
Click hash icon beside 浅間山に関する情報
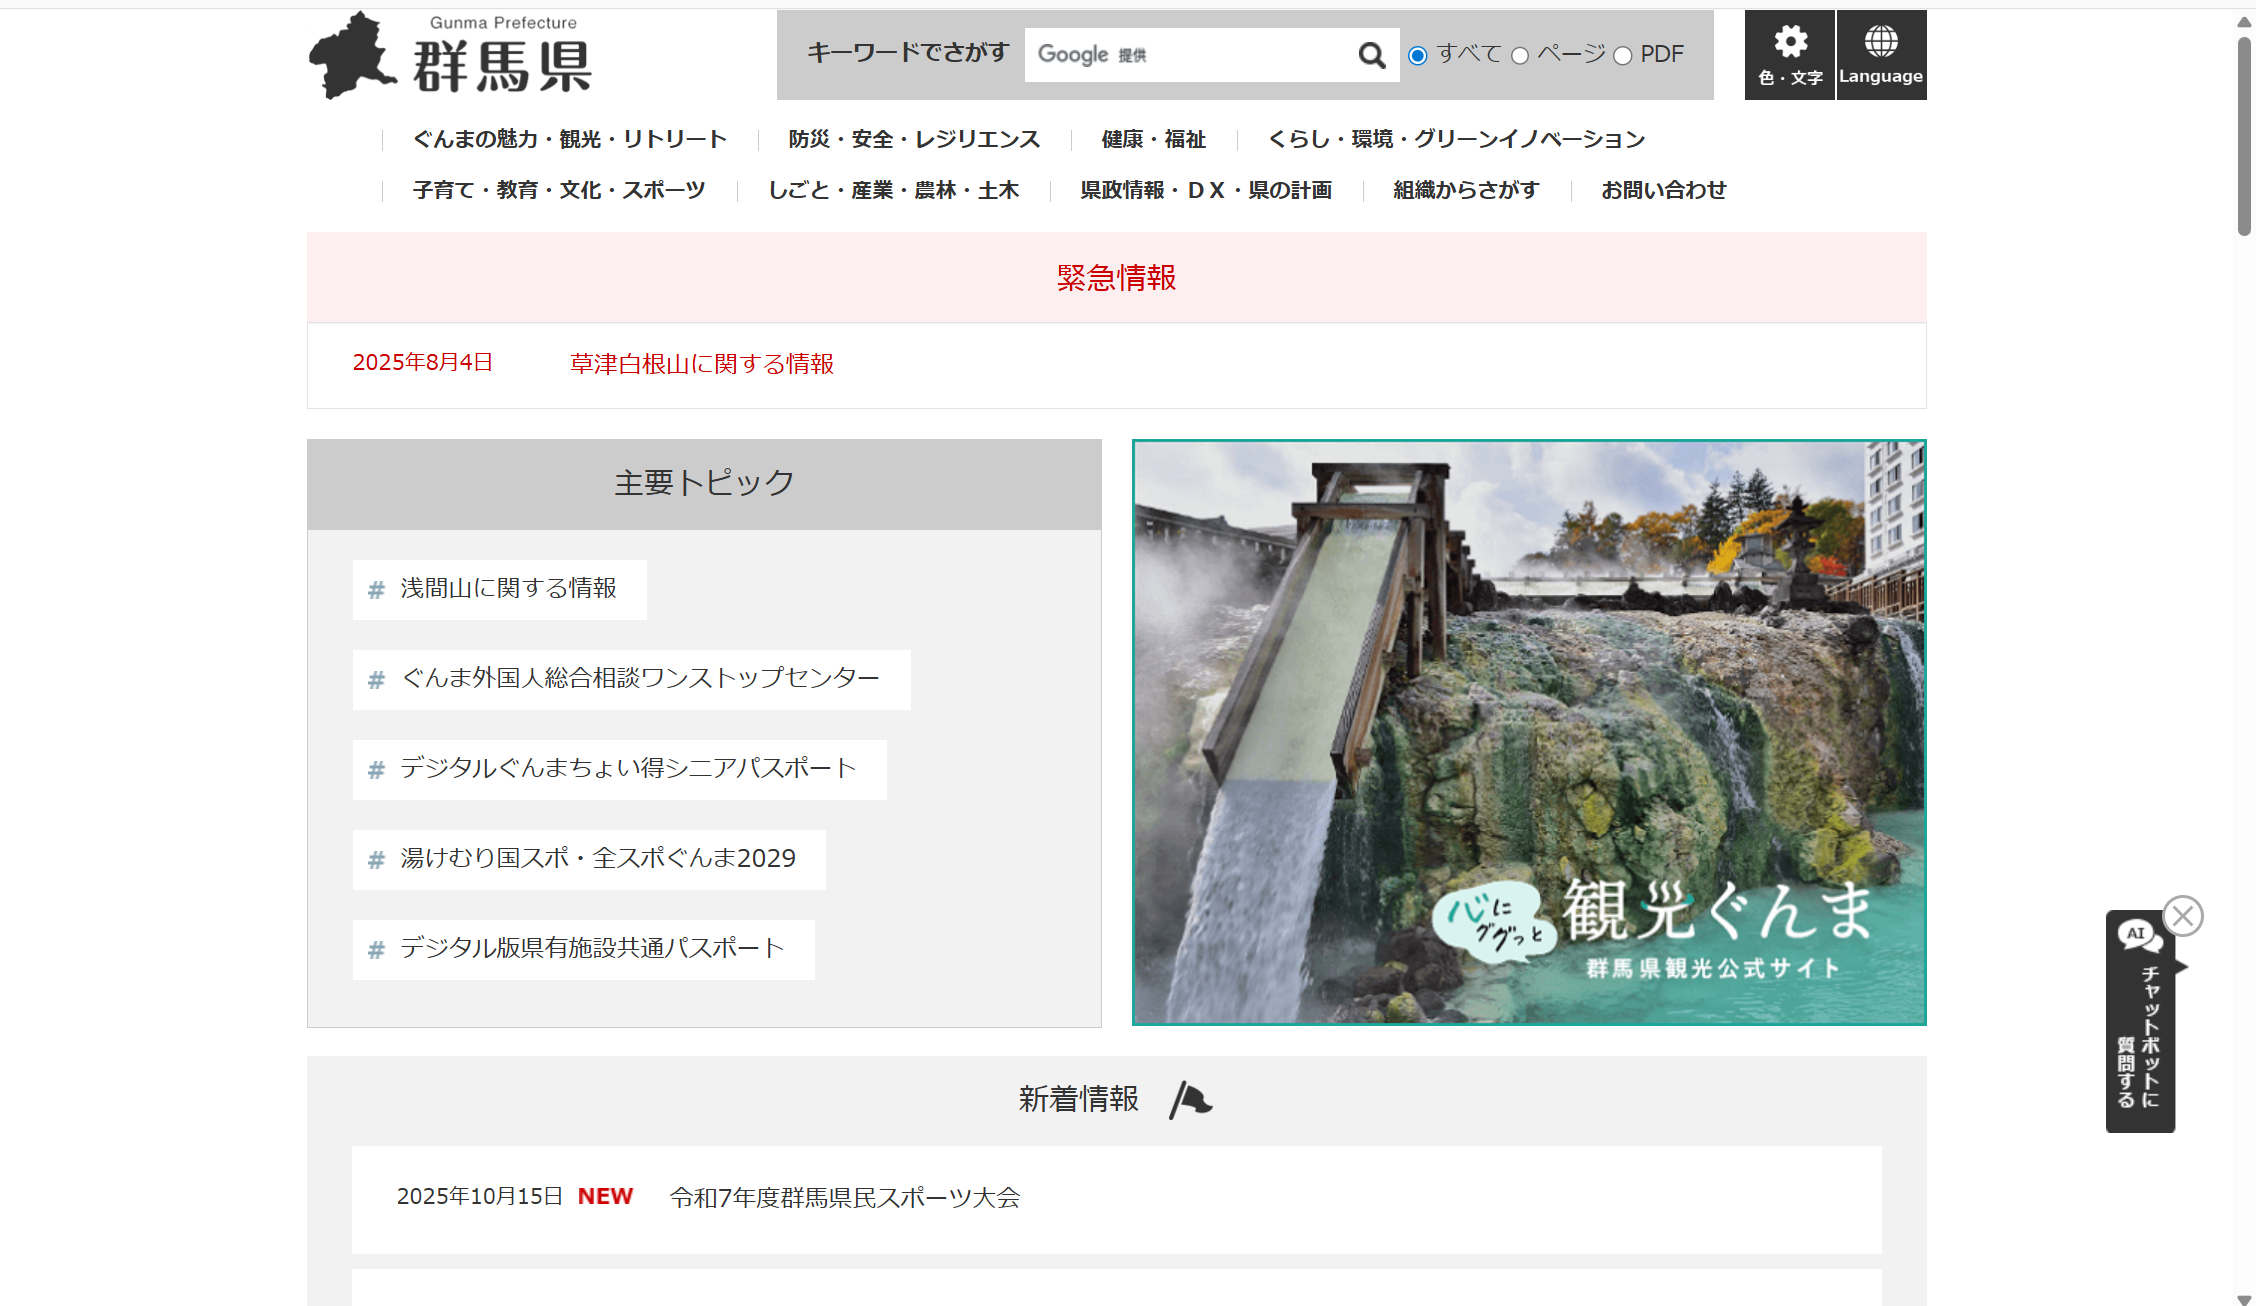pos(376,590)
